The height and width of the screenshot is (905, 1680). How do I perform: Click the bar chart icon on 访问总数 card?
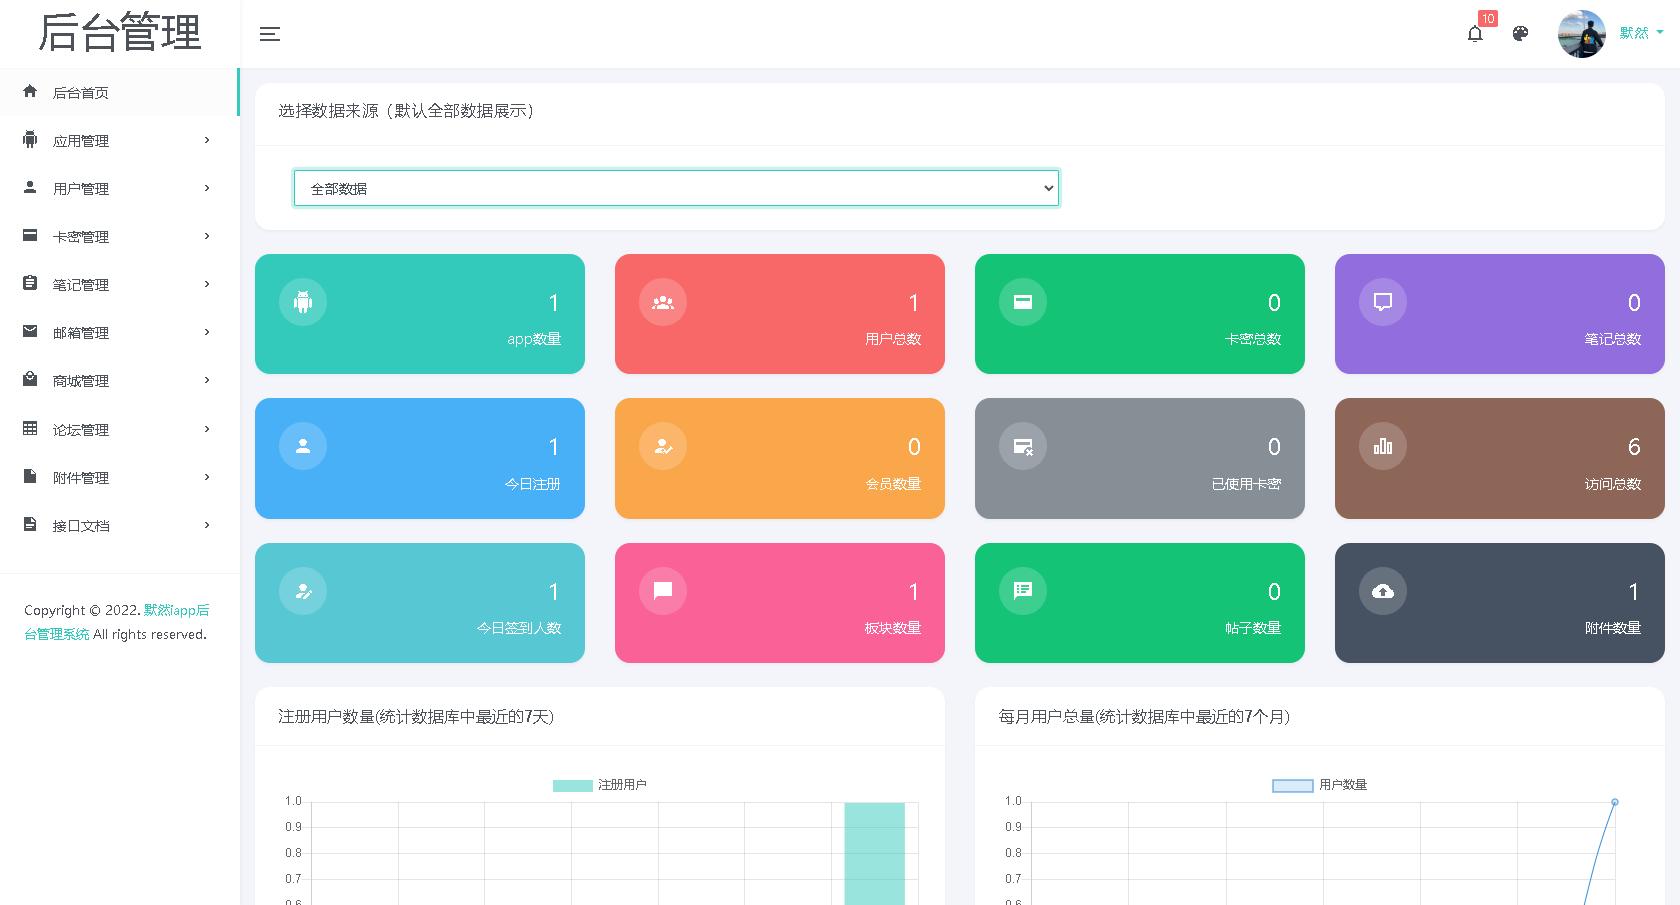(1382, 446)
